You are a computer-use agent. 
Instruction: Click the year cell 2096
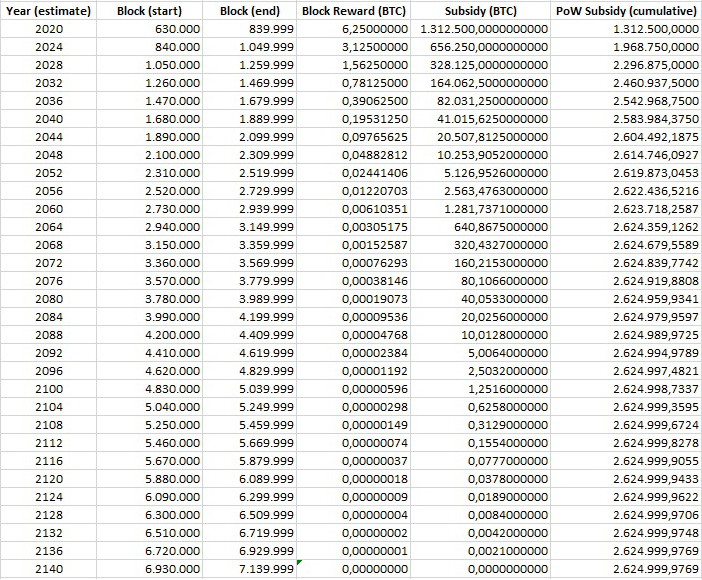[48, 371]
